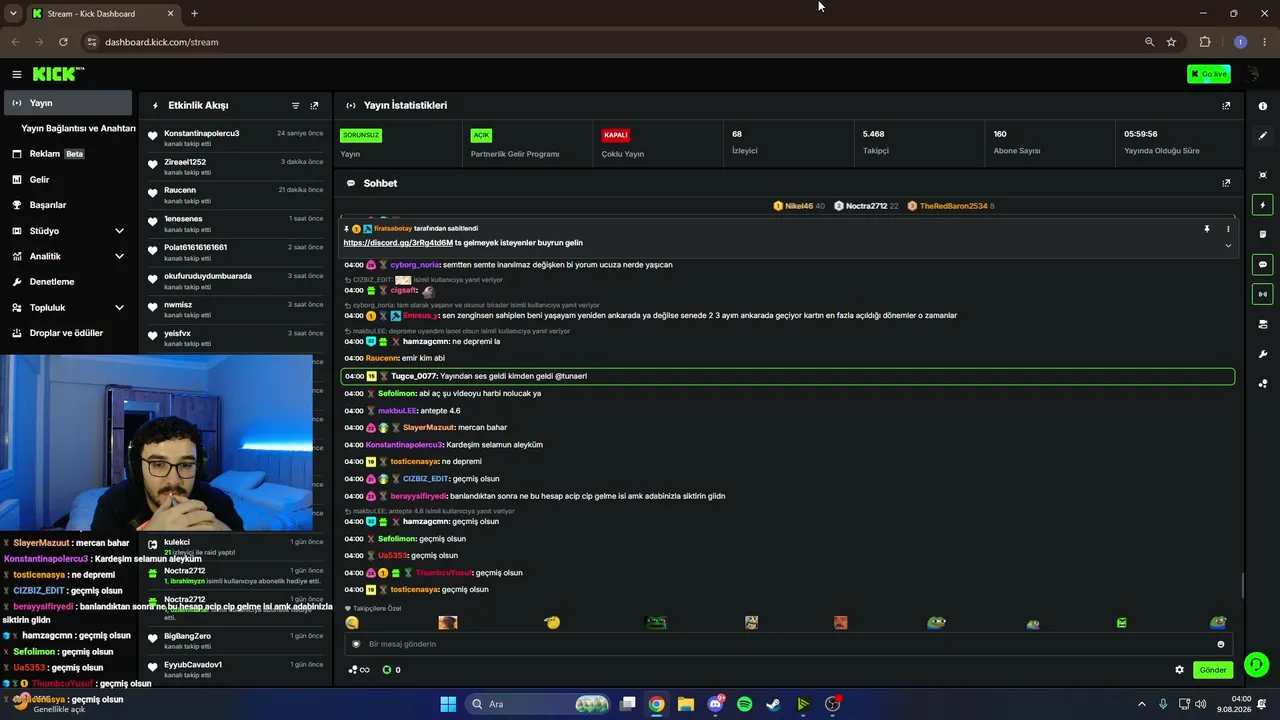Toggle the lightning activity feed panel button
The height and width of the screenshot is (720, 1280).
tap(1263, 205)
